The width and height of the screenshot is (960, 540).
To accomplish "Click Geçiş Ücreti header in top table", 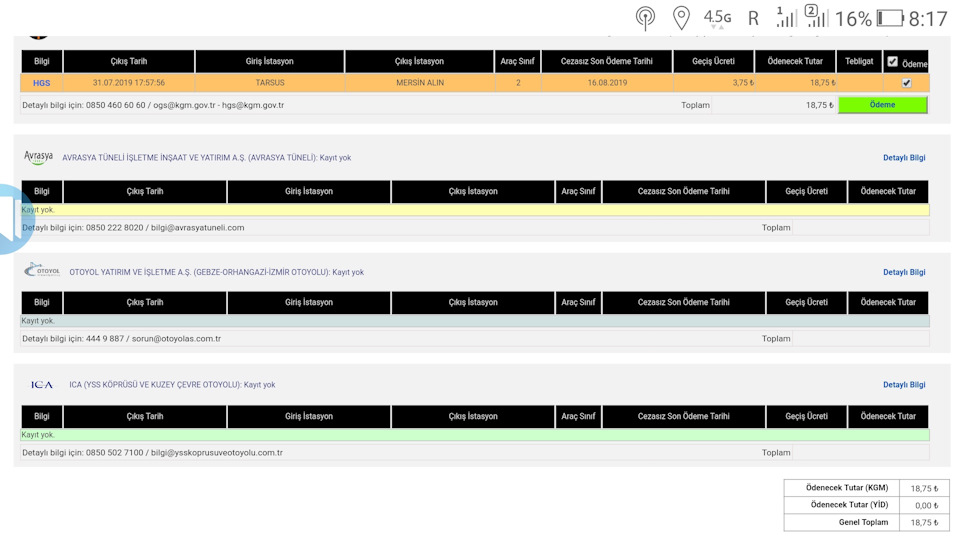I will tap(713, 61).
